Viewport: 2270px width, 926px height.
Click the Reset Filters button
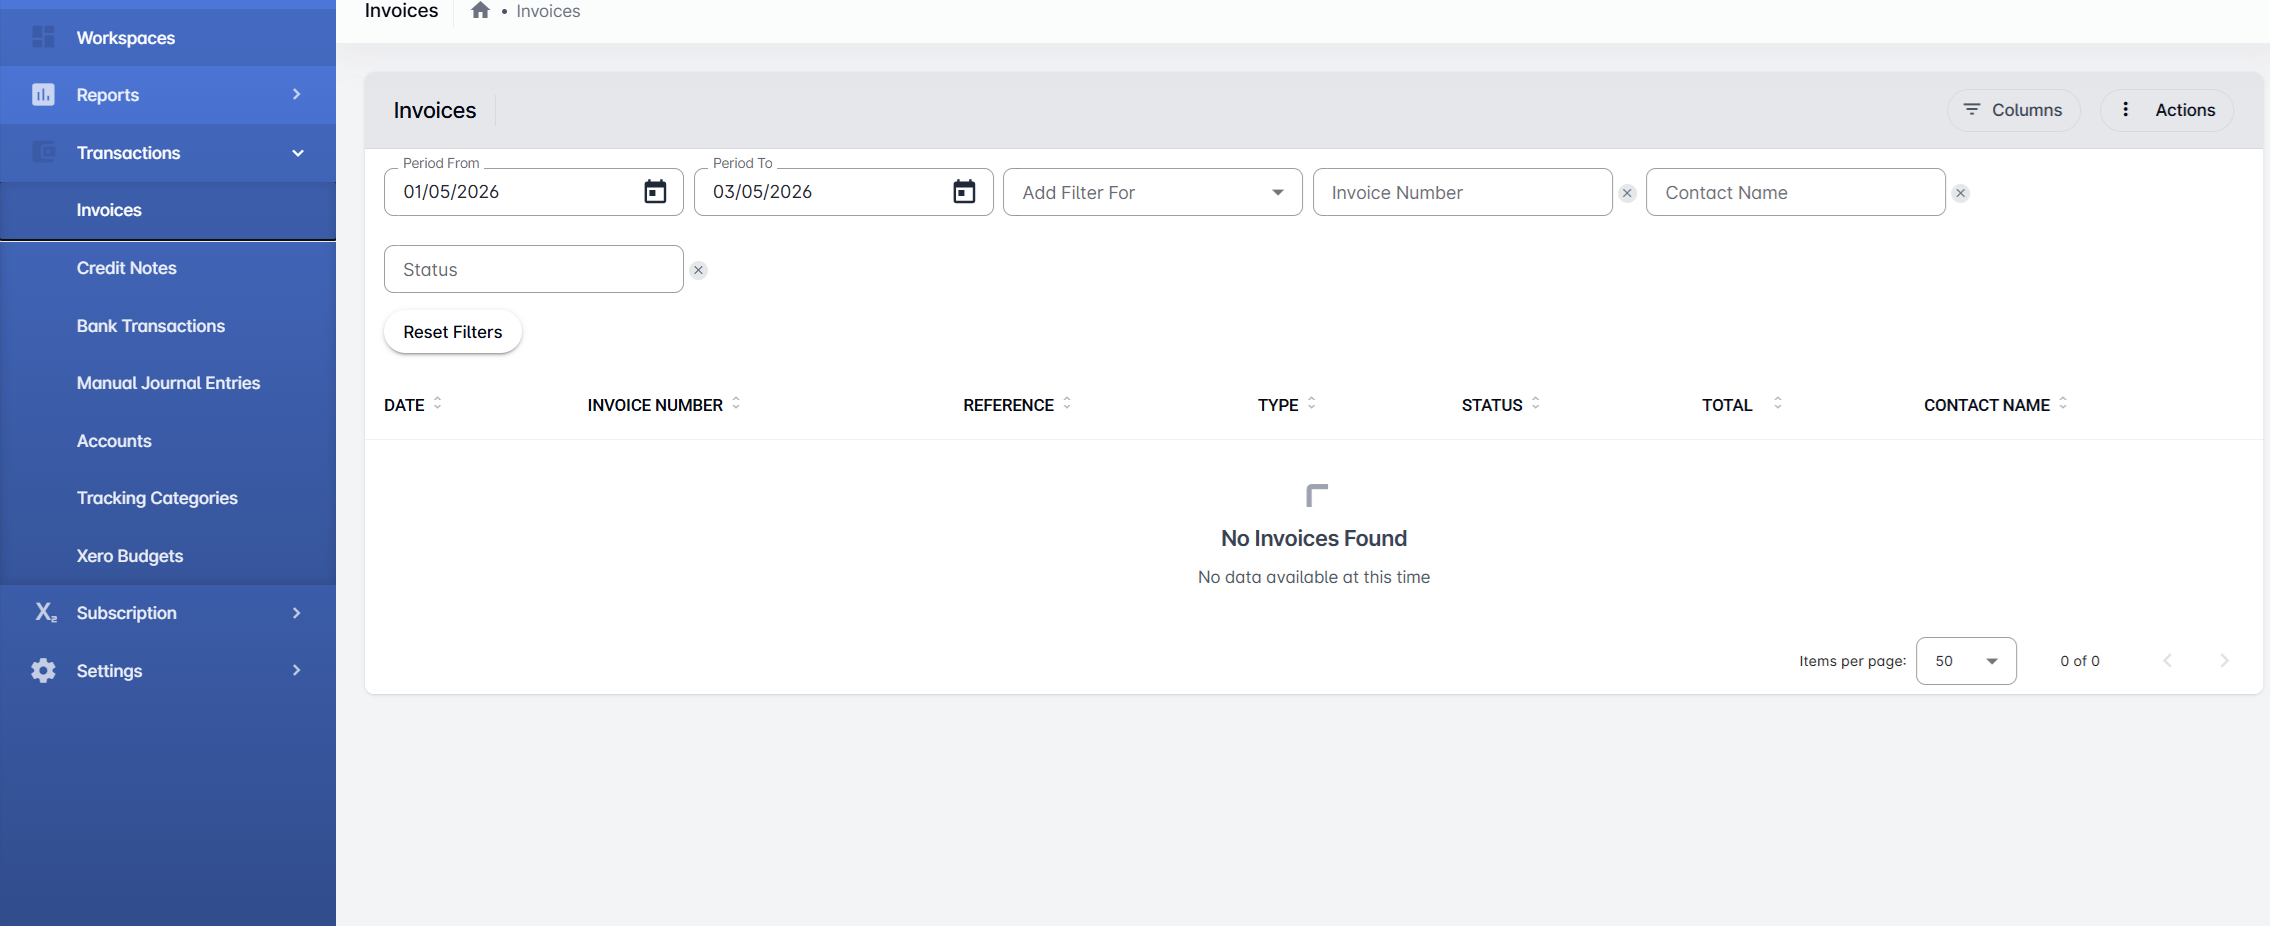tap(453, 332)
